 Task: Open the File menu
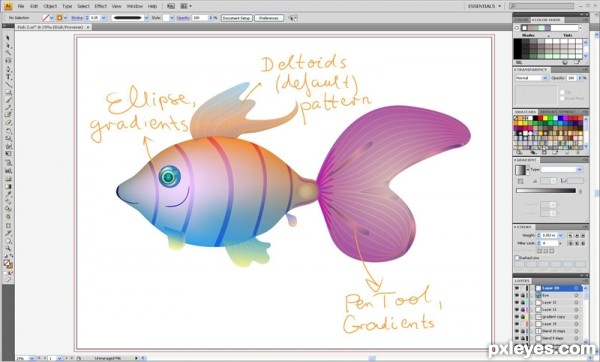(21, 6)
